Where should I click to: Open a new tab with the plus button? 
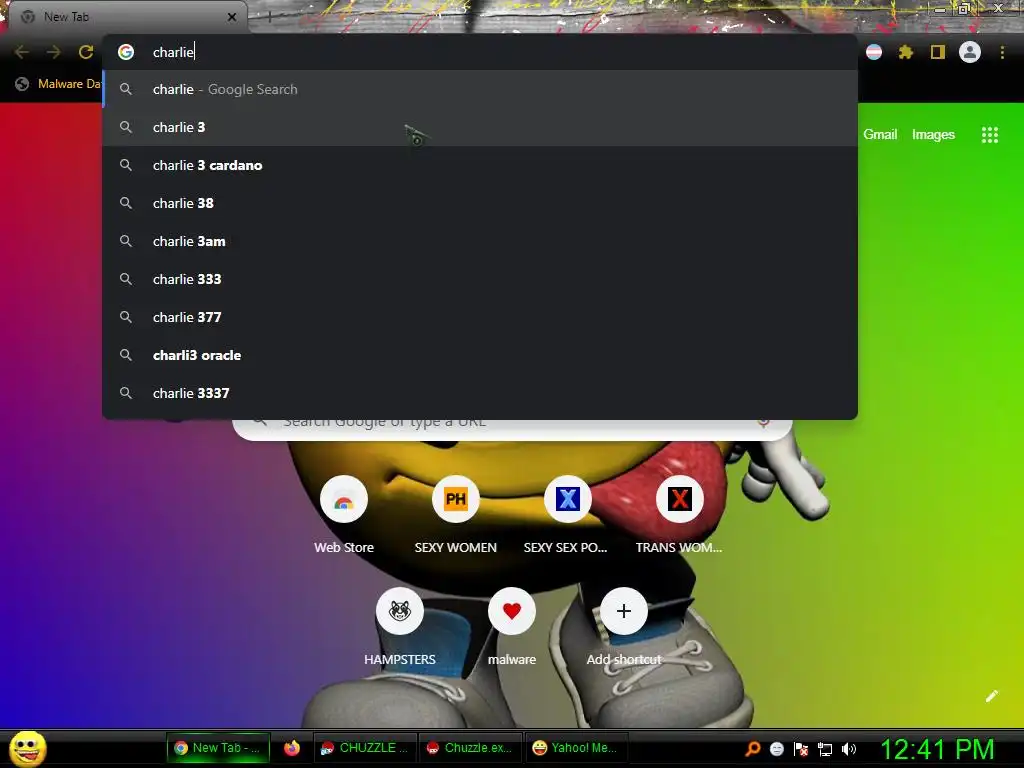click(x=269, y=17)
